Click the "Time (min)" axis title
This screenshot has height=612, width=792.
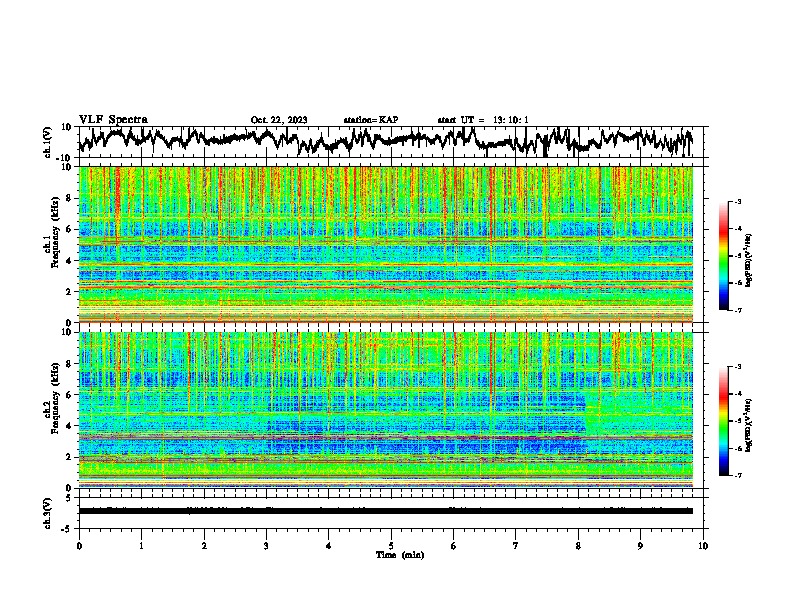tap(400, 555)
